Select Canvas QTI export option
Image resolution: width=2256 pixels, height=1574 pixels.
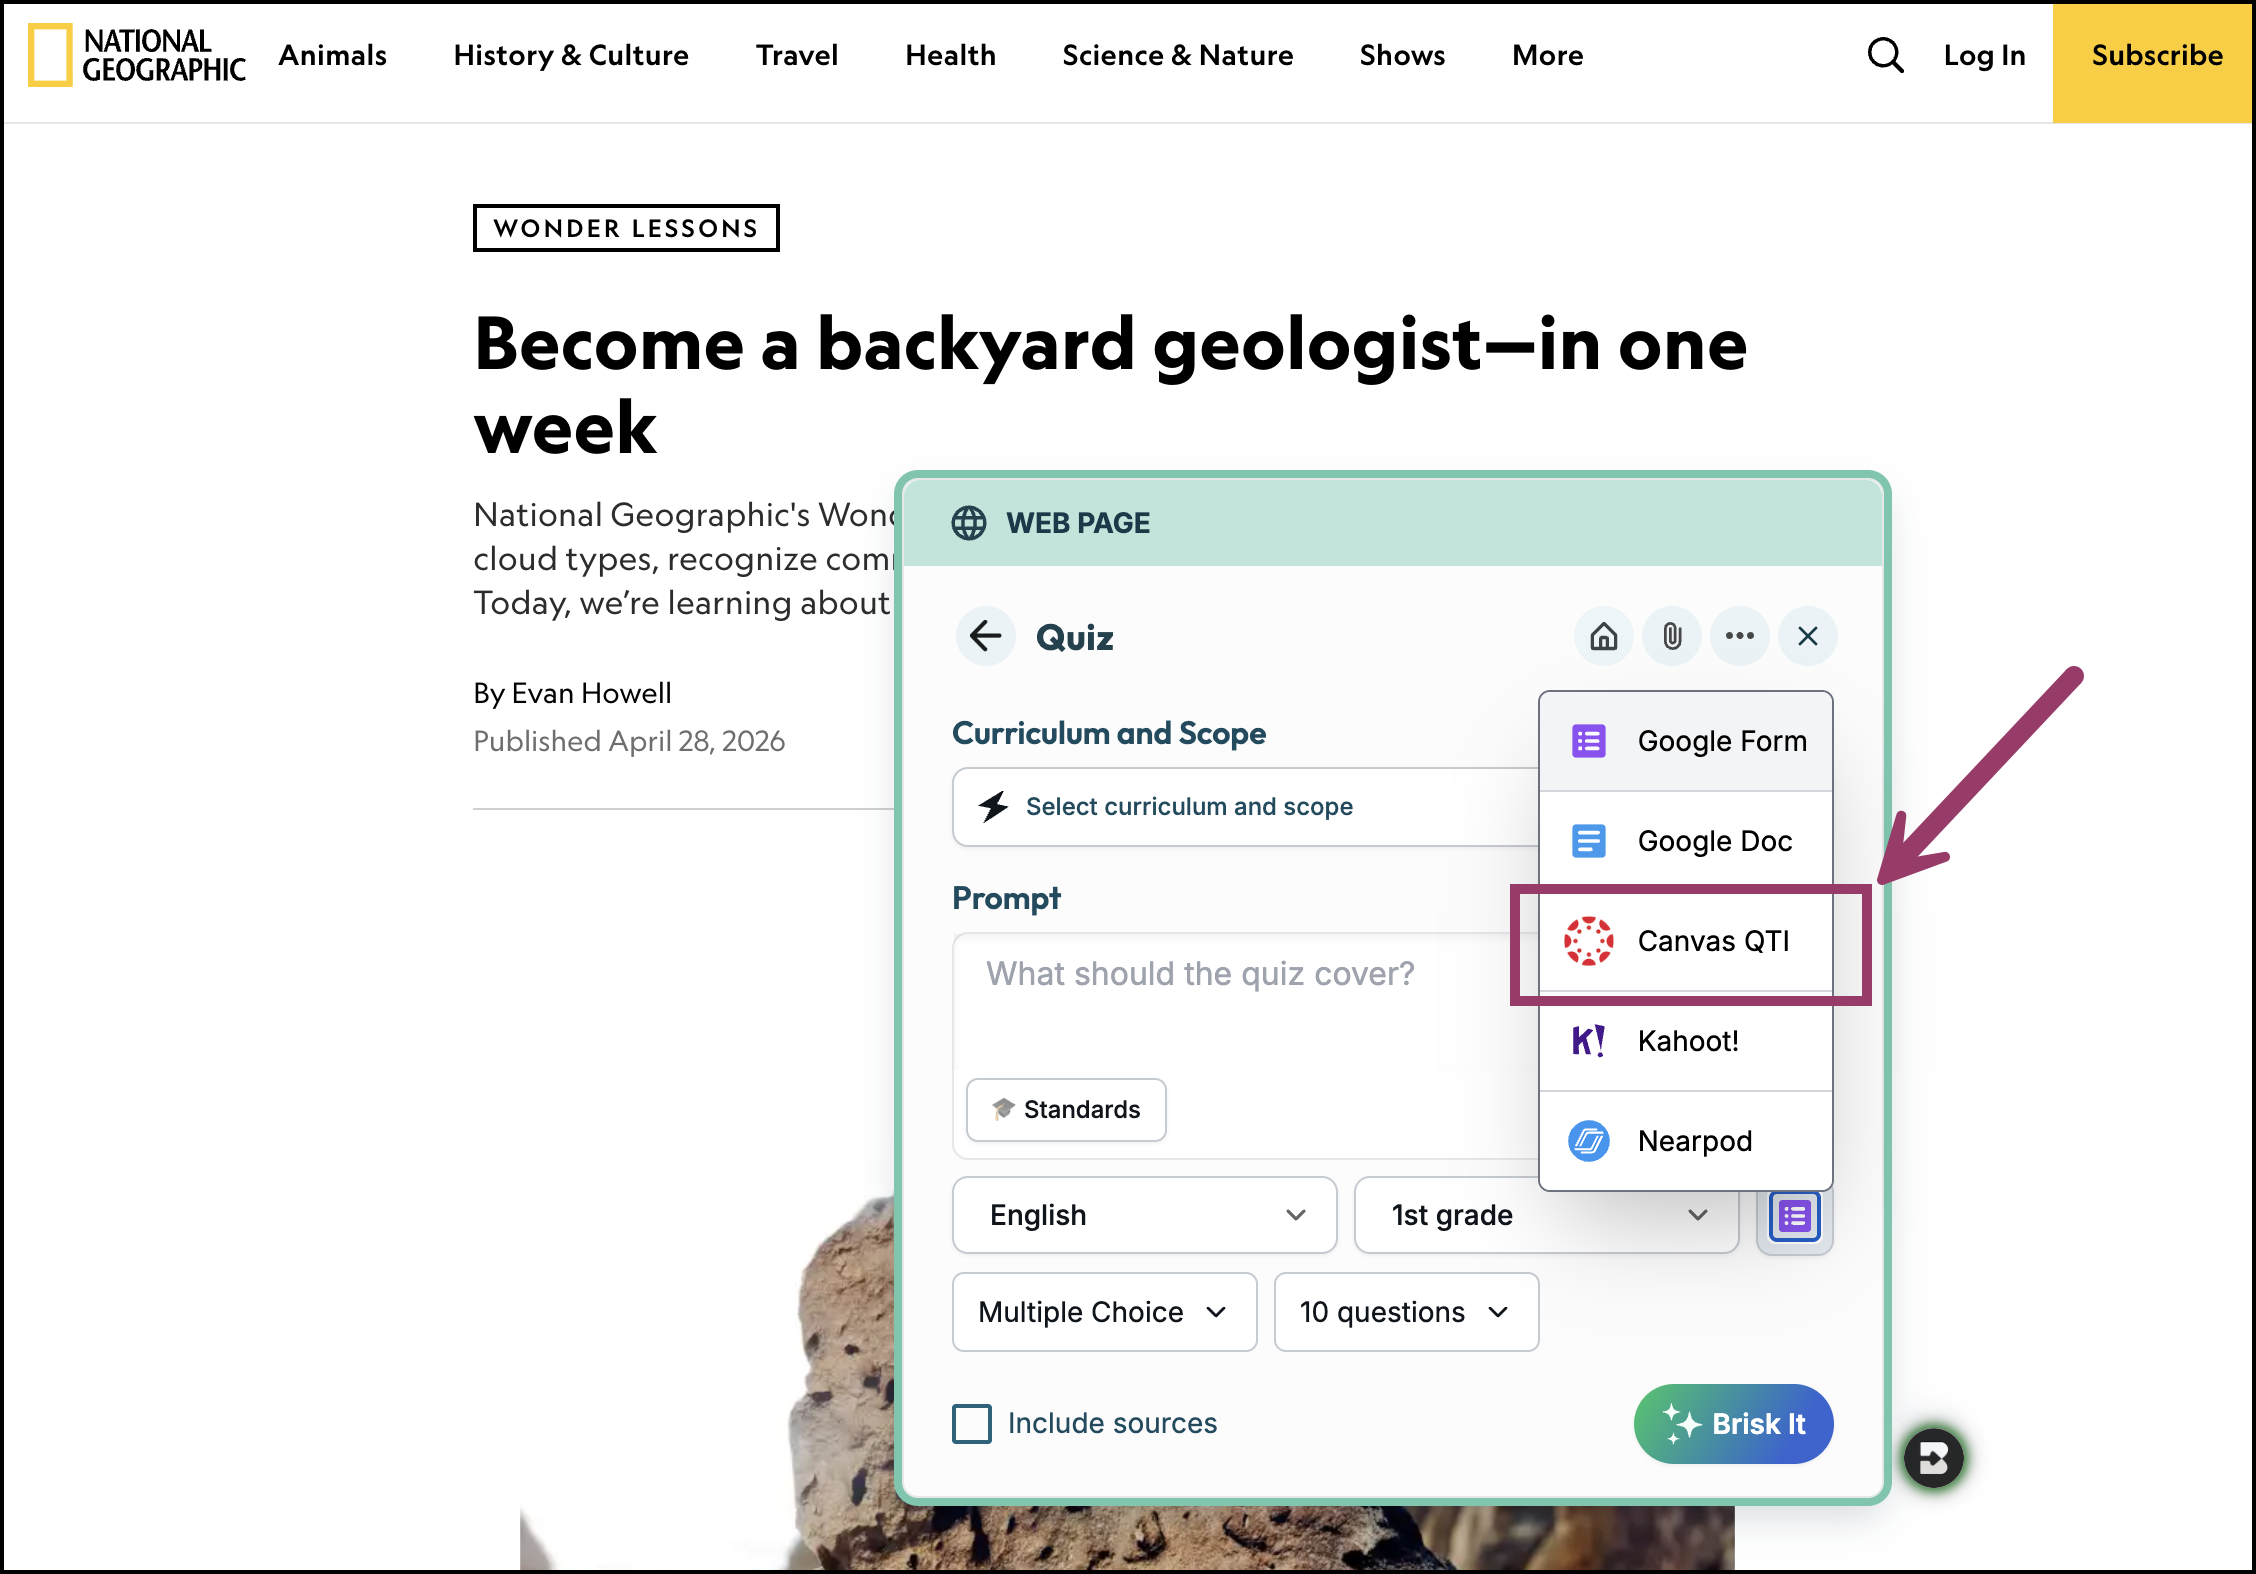[x=1686, y=941]
